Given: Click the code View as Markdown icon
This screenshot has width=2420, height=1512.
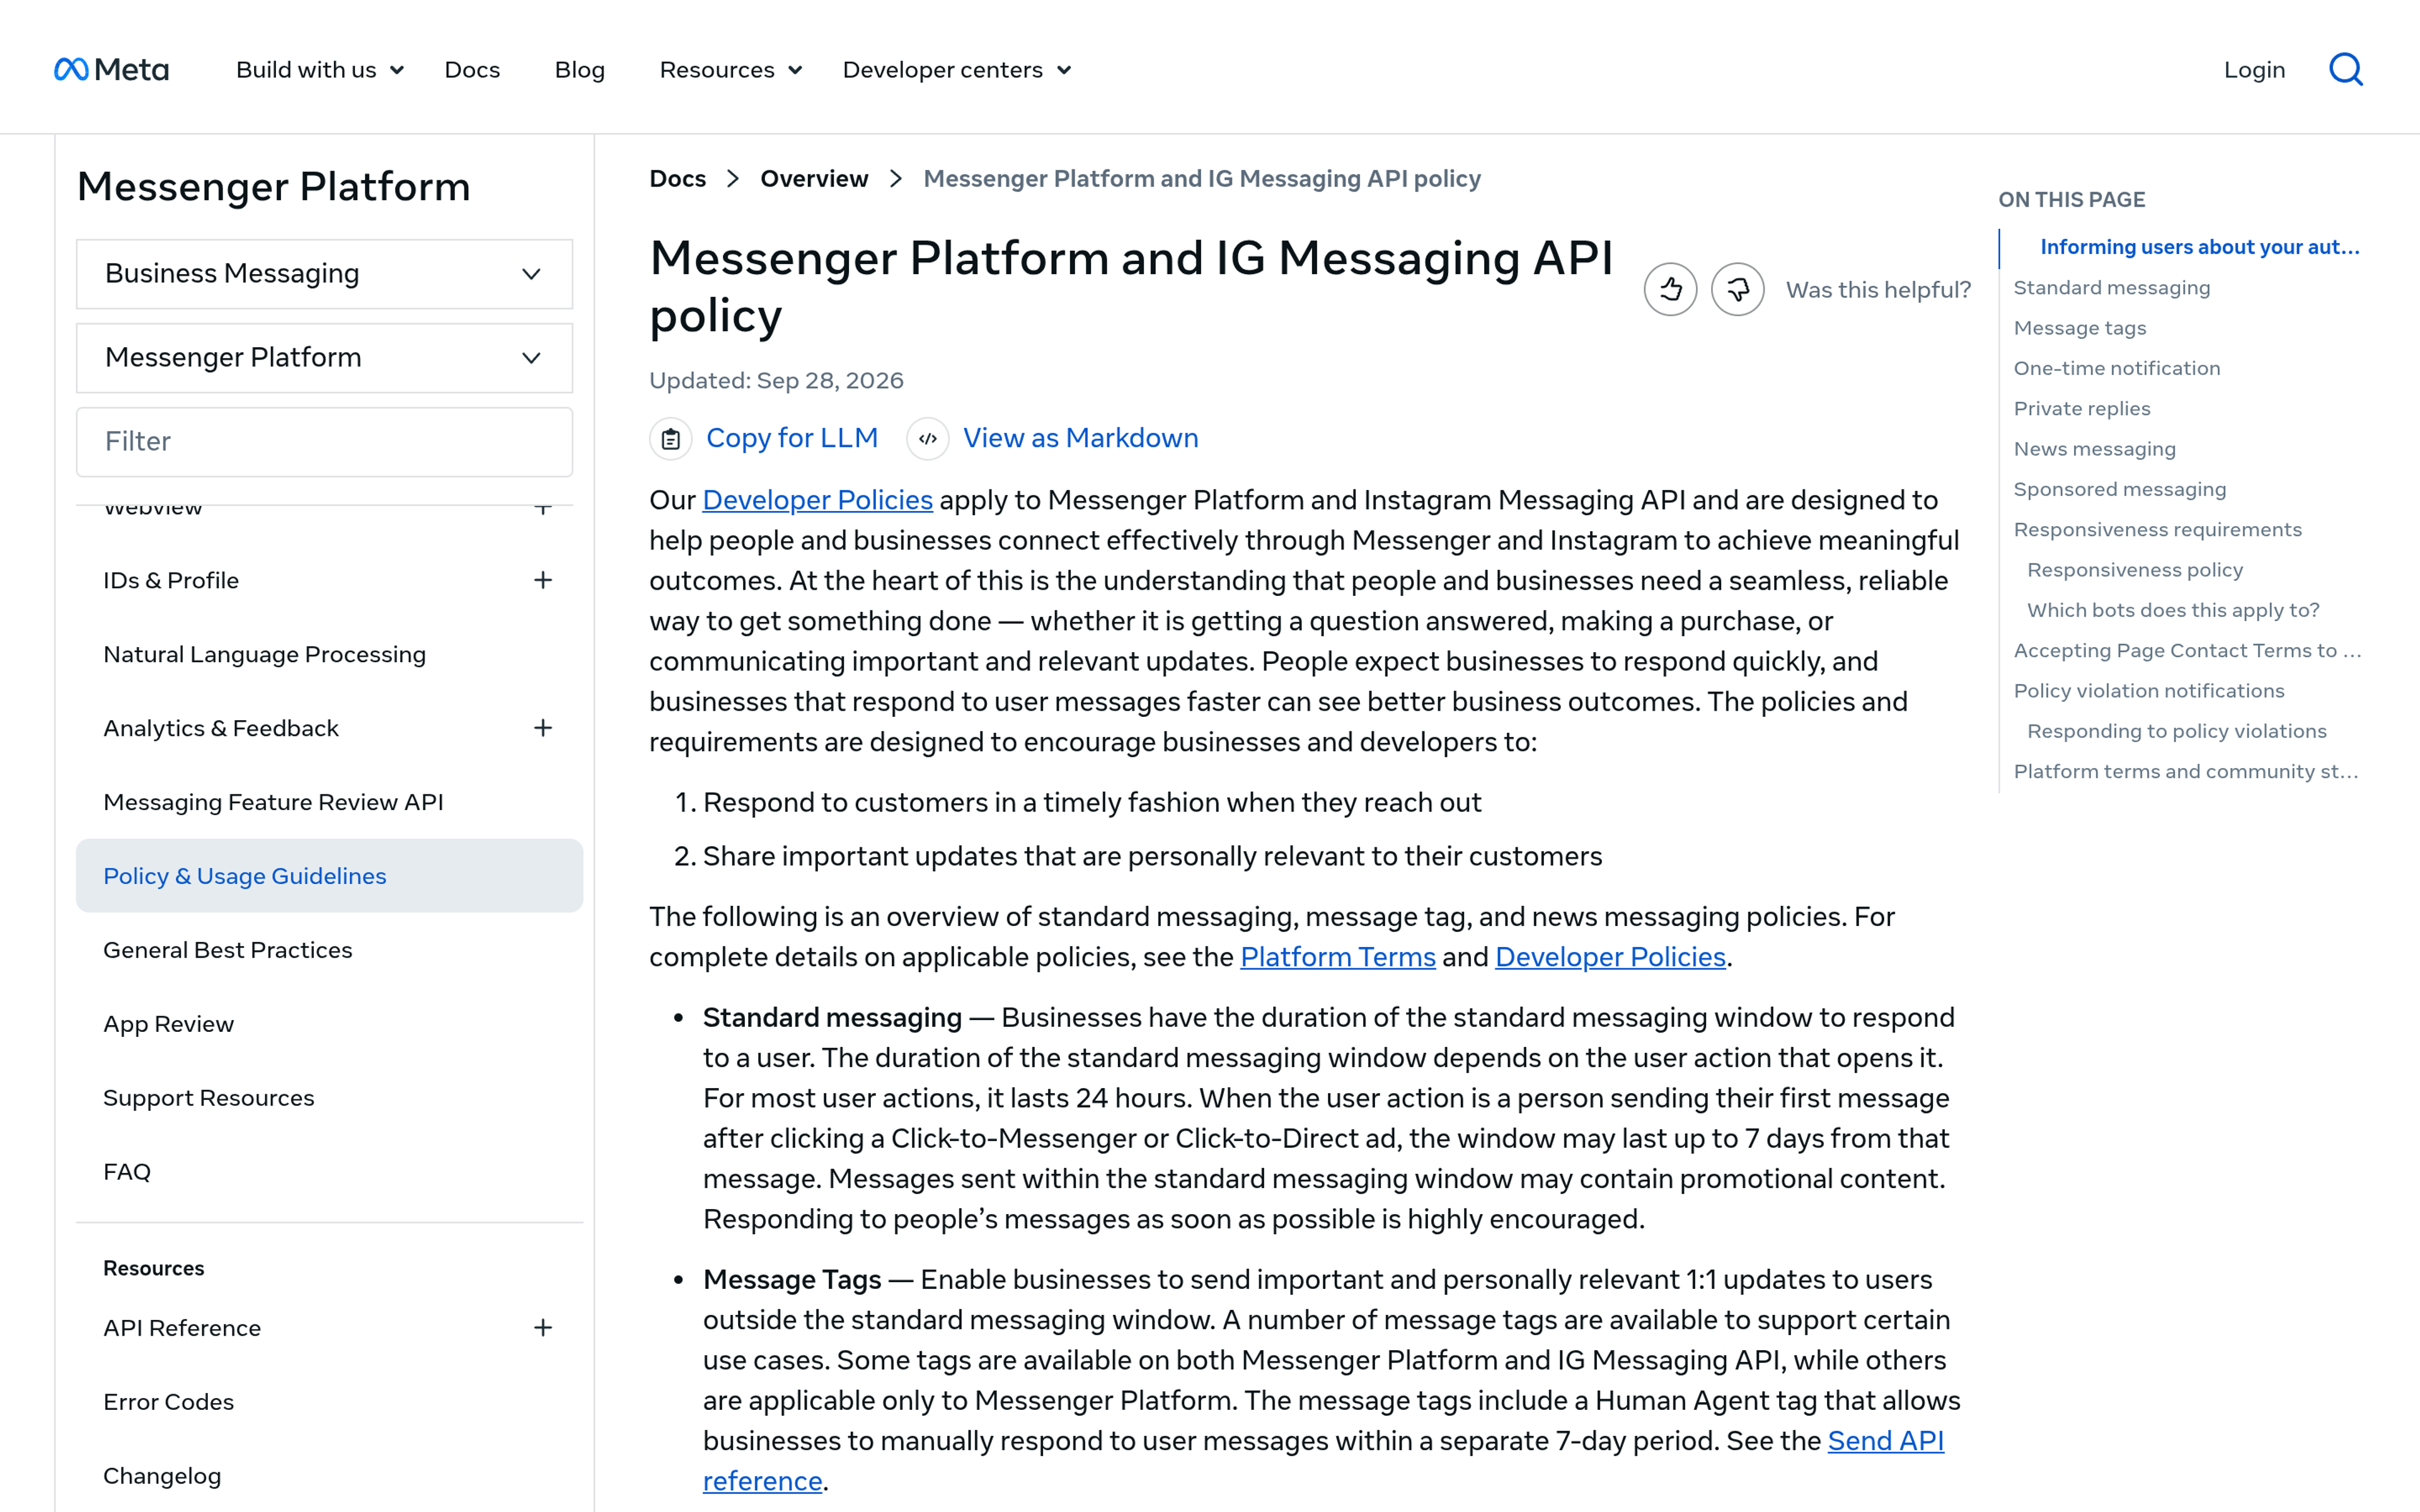Looking at the screenshot, I should (x=928, y=439).
